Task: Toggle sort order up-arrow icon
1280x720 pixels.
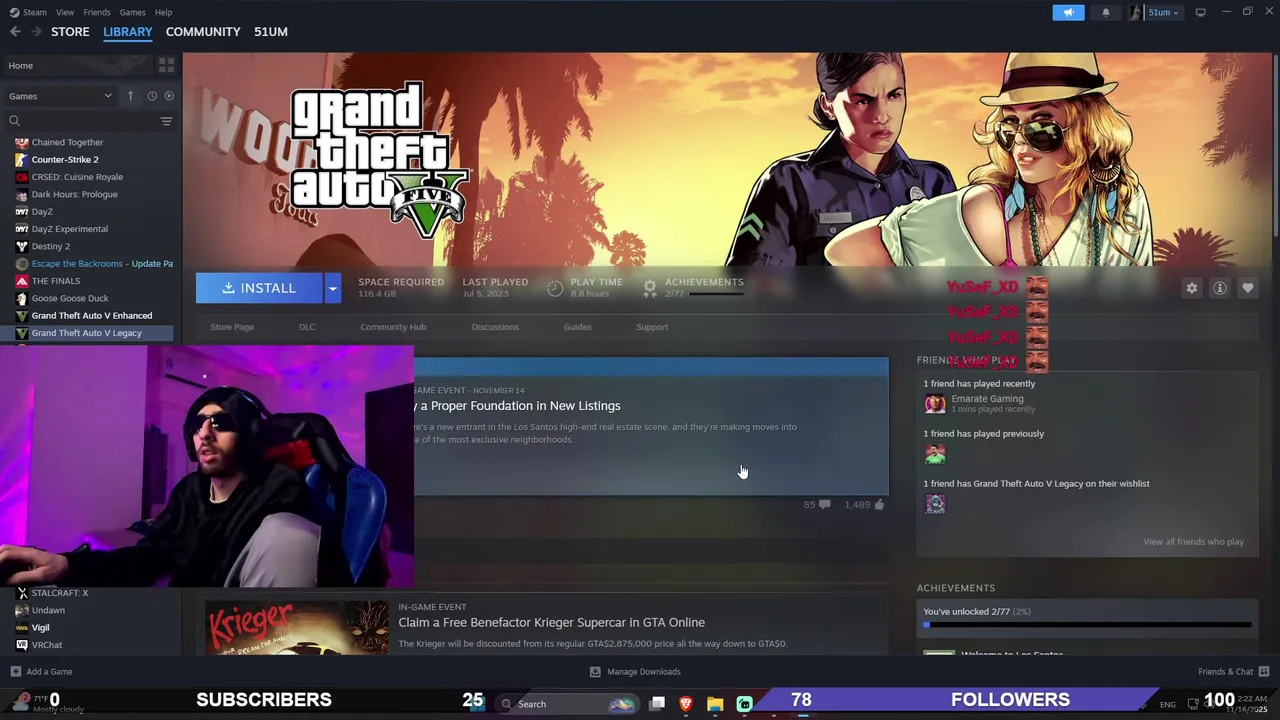Action: 130,96
